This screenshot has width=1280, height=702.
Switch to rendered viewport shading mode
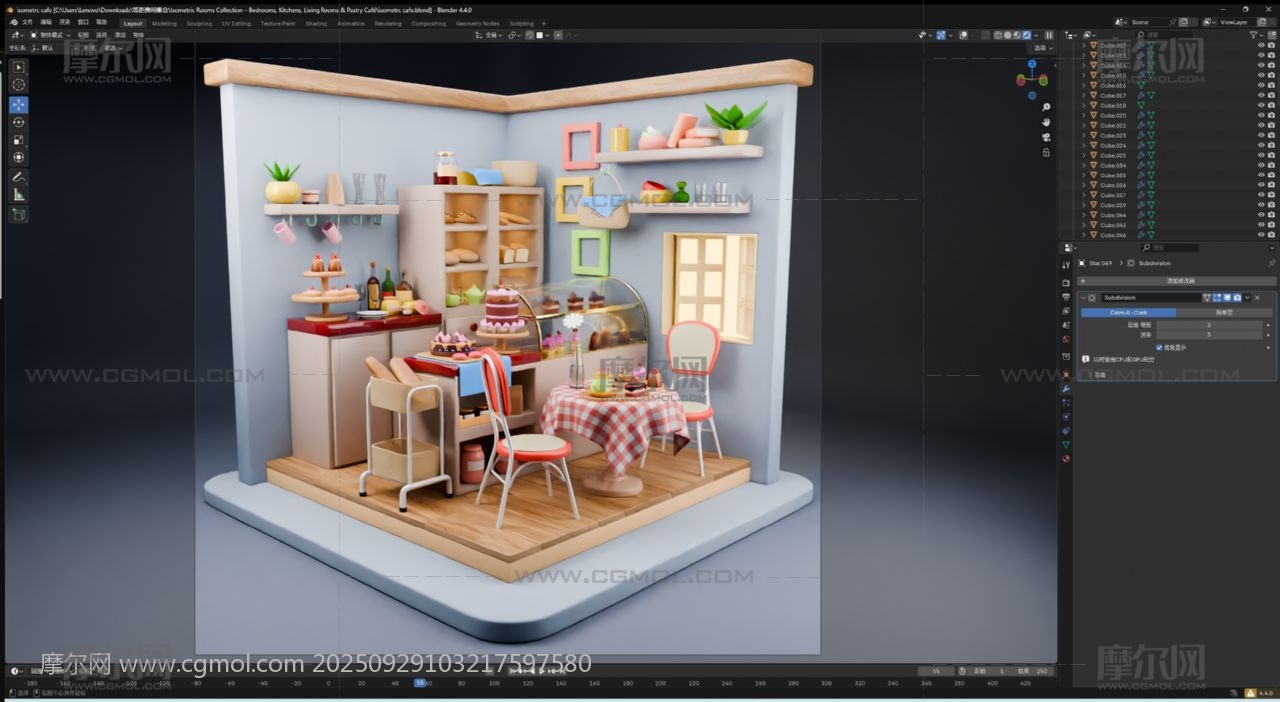(x=1026, y=35)
